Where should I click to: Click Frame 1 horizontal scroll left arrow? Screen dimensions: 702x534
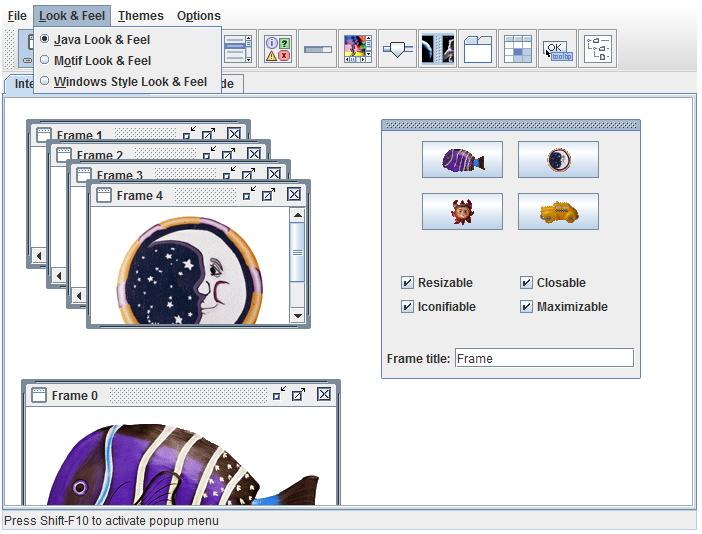pos(39,256)
